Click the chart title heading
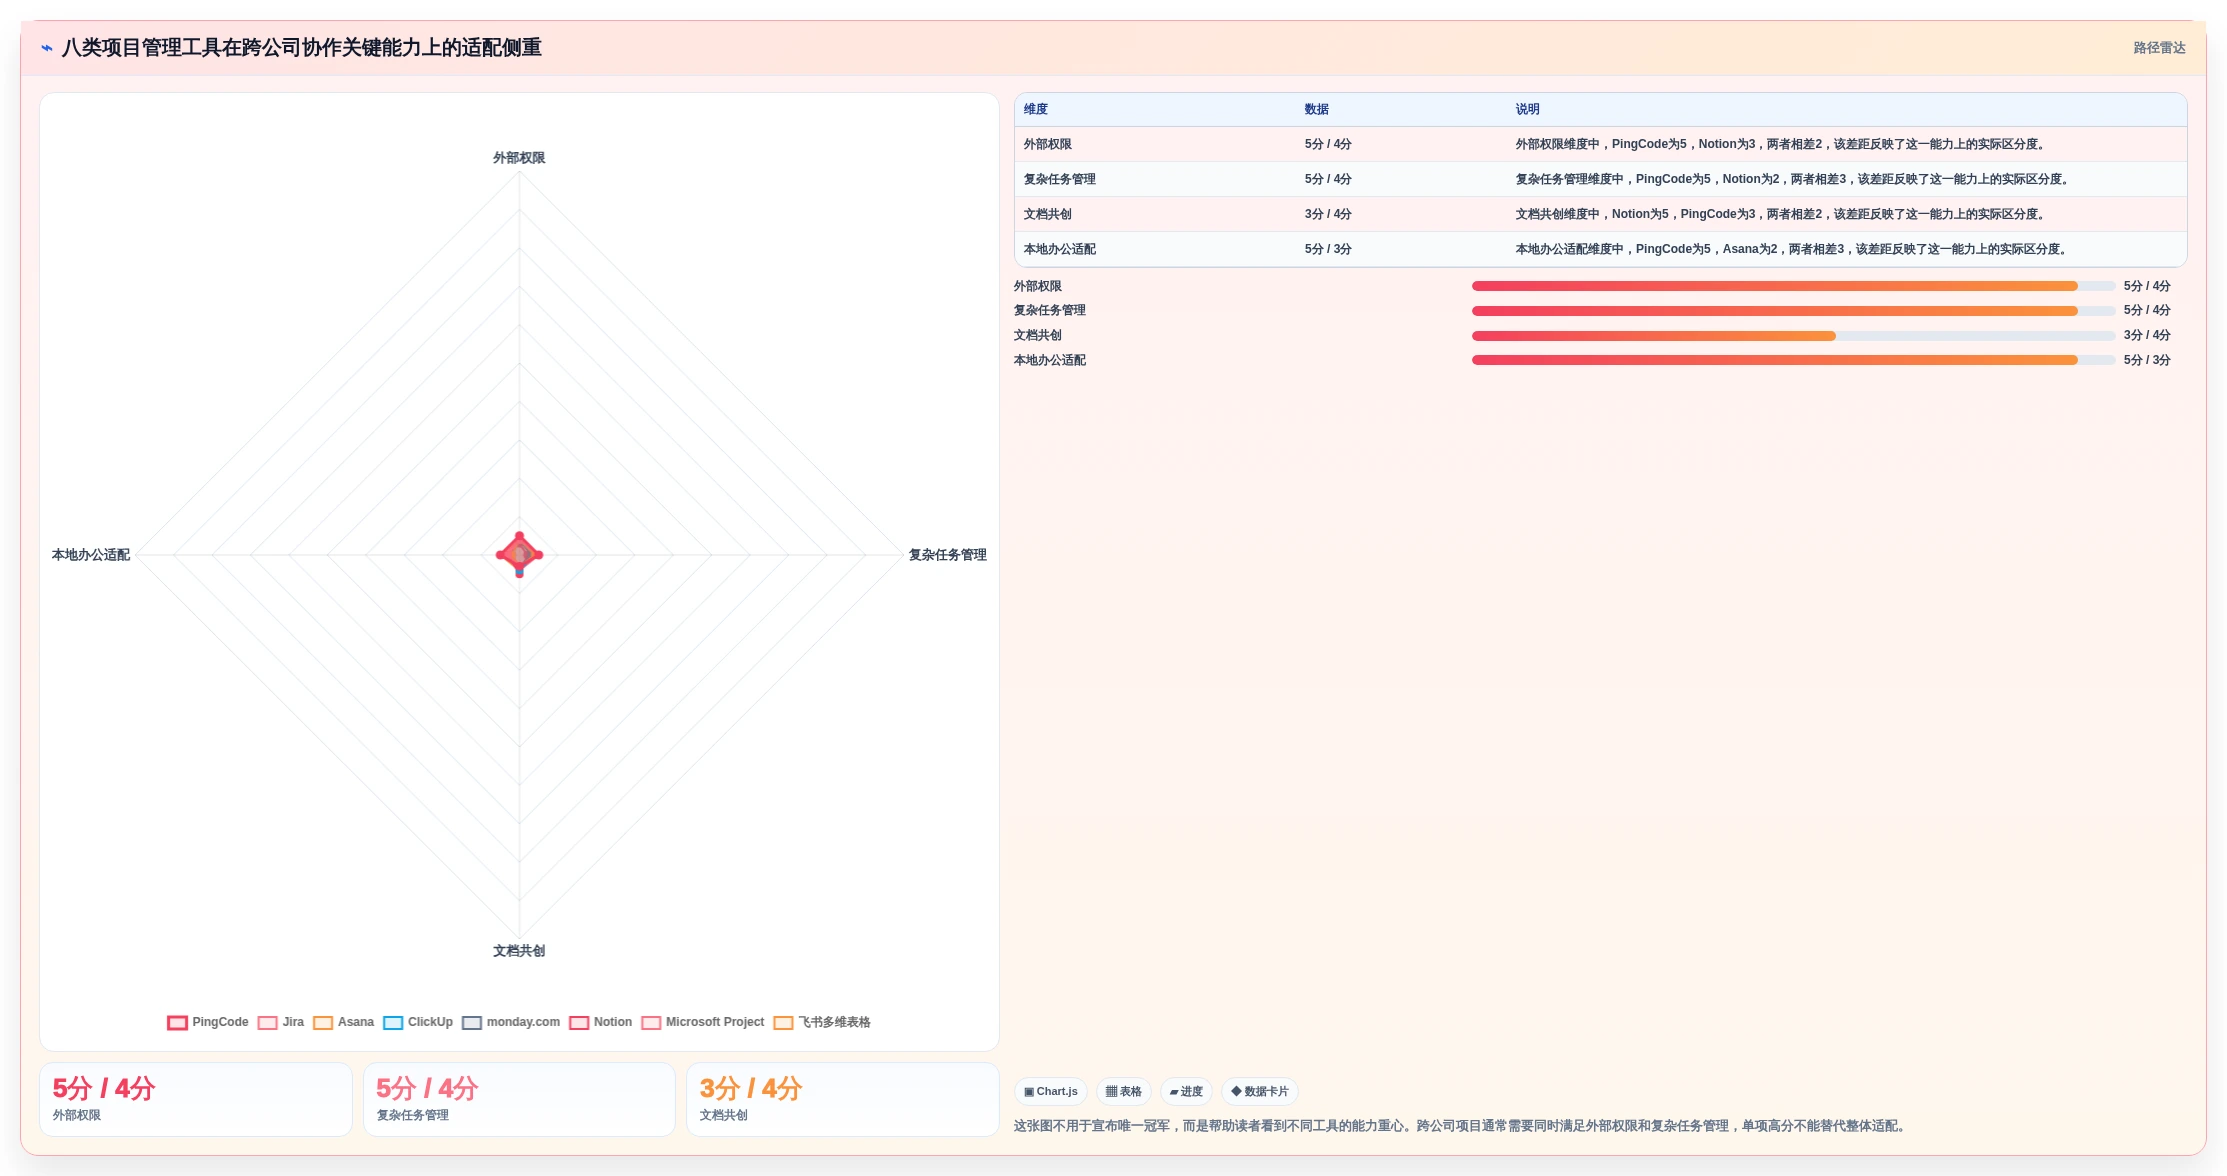The width and height of the screenshot is (2227, 1176). point(302,48)
